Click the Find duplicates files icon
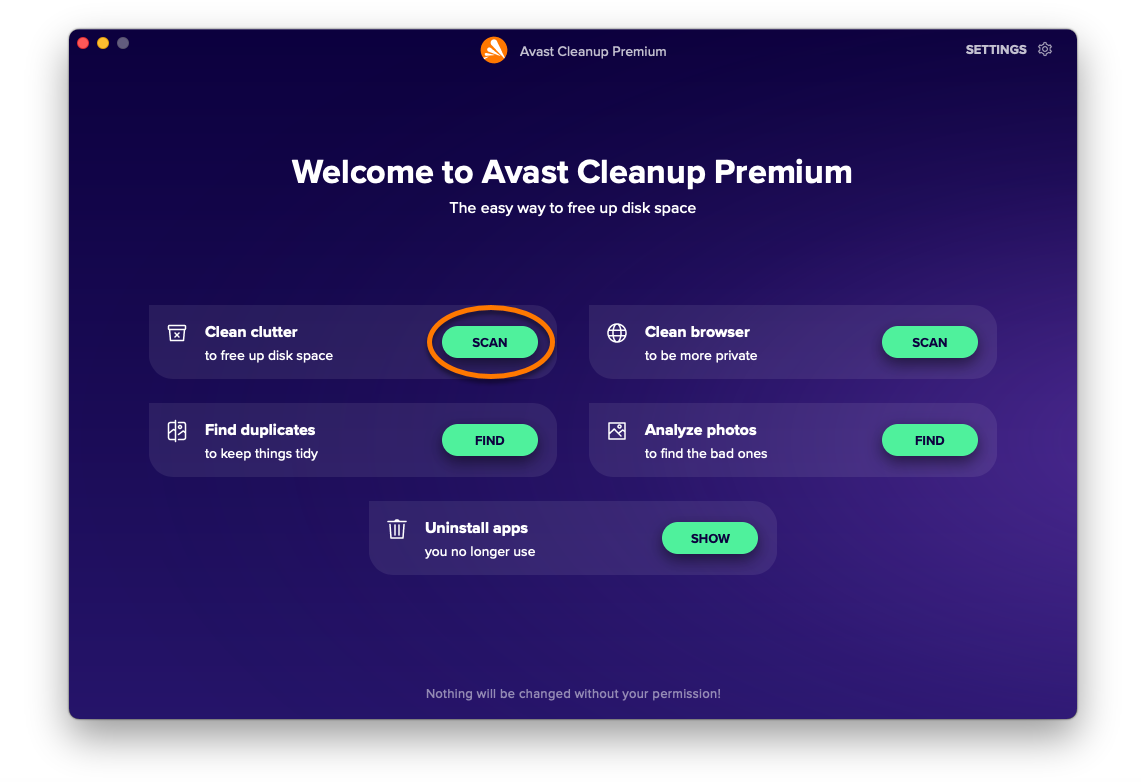 tap(177, 431)
